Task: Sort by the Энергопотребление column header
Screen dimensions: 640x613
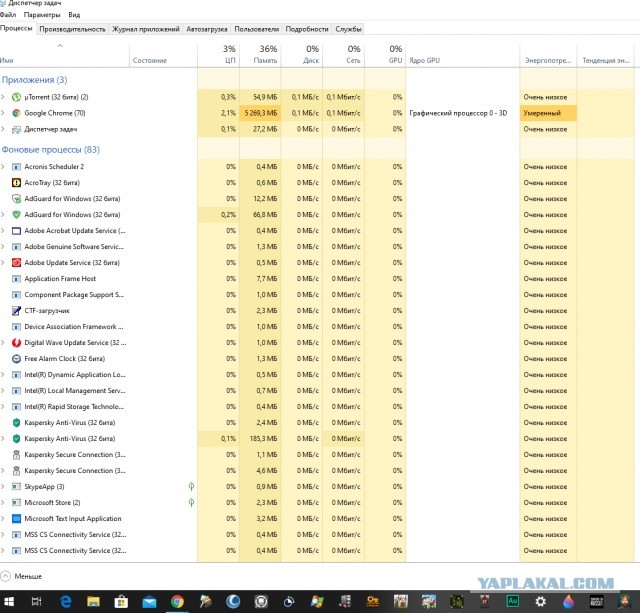Action: point(548,54)
